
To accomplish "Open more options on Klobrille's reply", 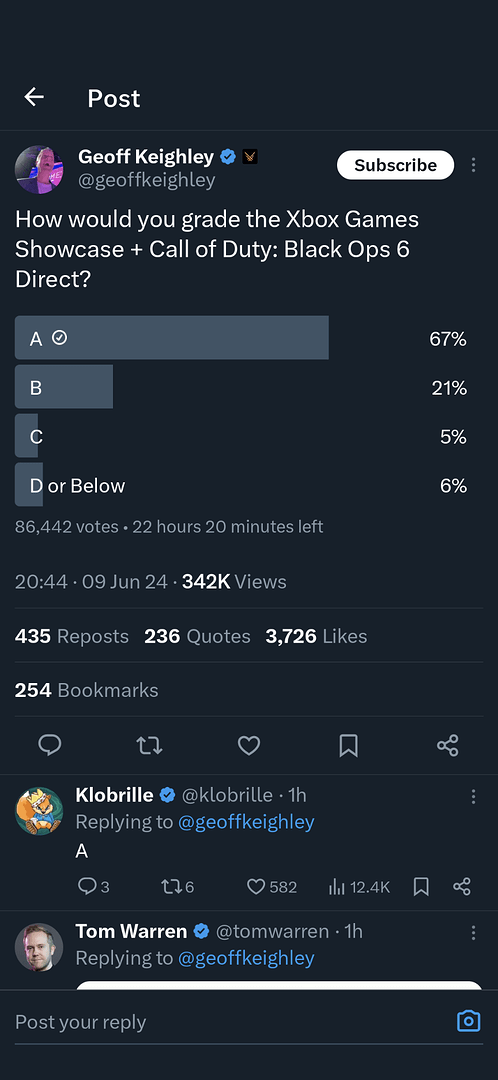I will (473, 796).
